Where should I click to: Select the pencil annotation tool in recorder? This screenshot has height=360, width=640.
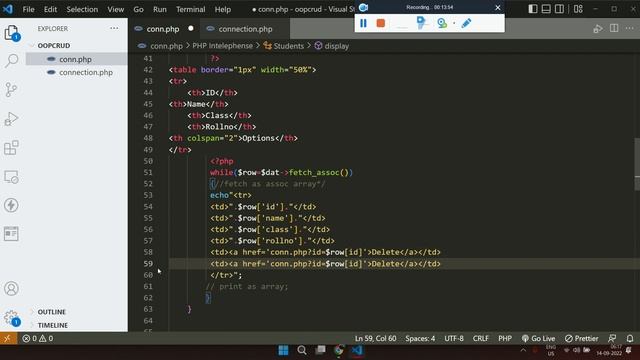pyautogui.click(x=466, y=23)
